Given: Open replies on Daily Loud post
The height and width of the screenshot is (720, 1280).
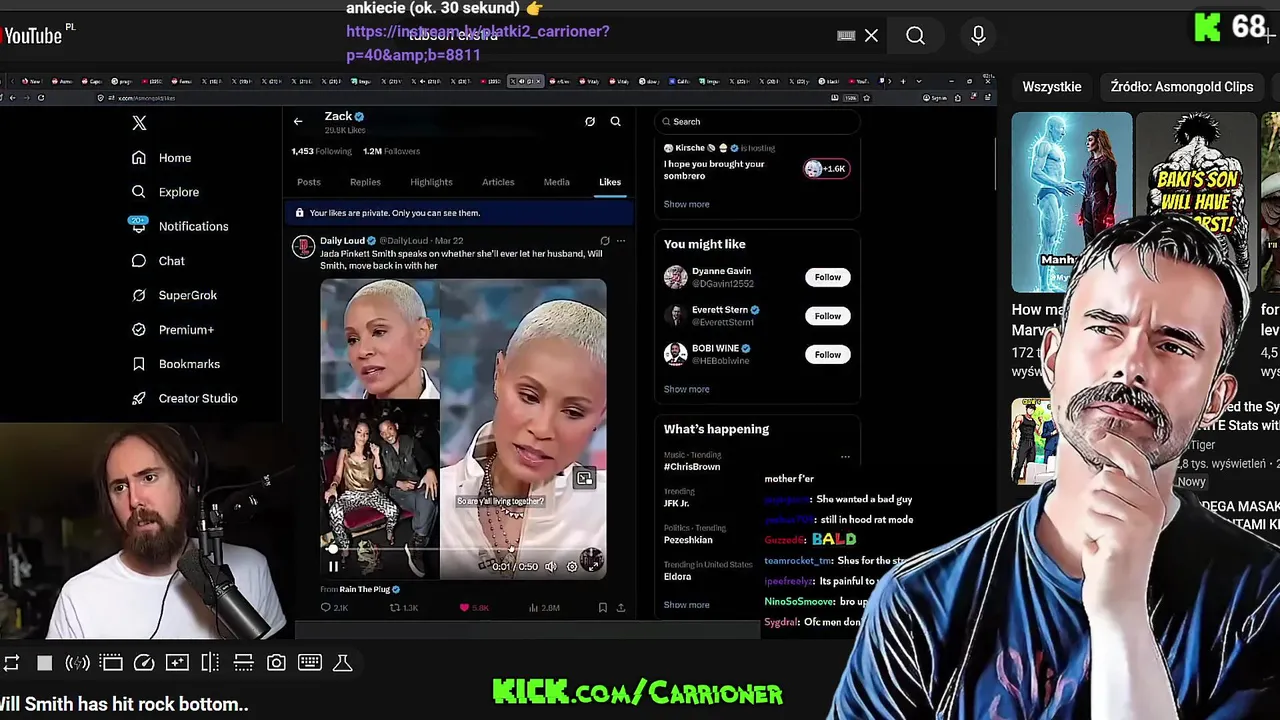Looking at the screenshot, I should point(333,608).
